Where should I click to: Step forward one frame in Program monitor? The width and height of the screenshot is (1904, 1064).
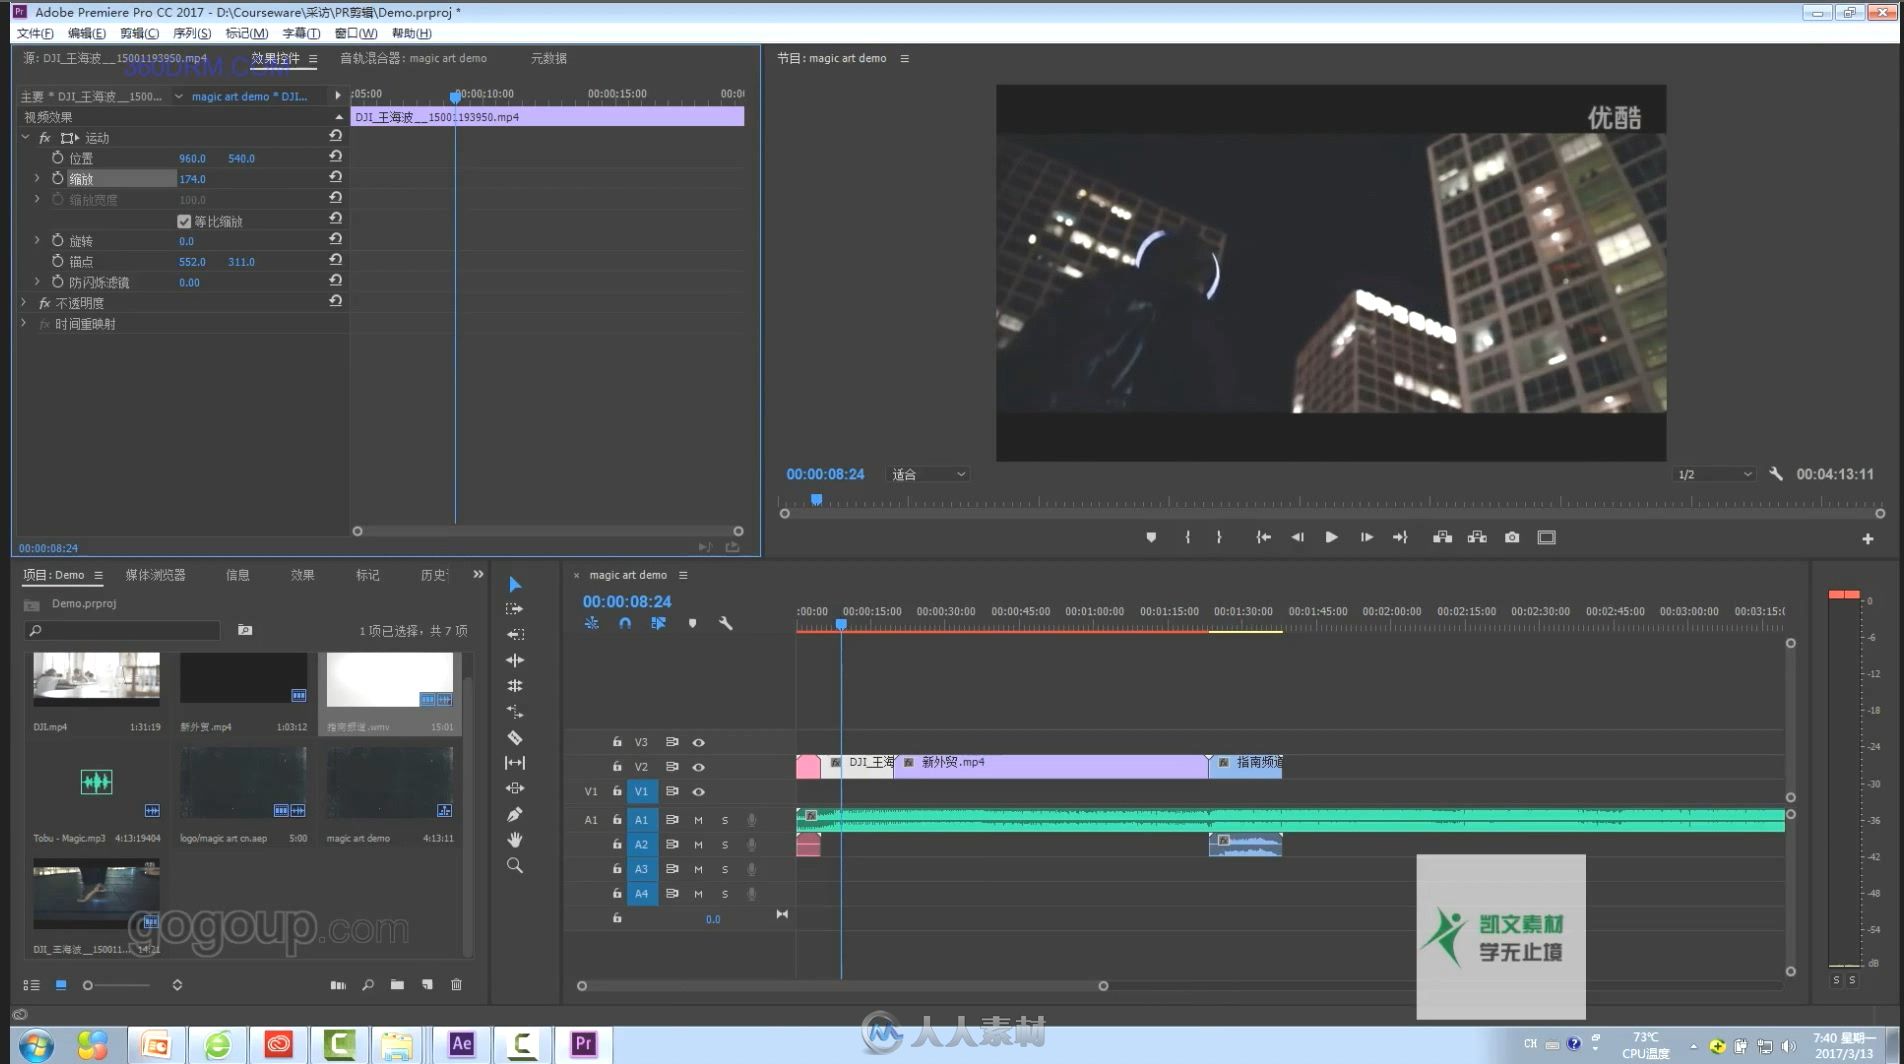pos(1366,537)
